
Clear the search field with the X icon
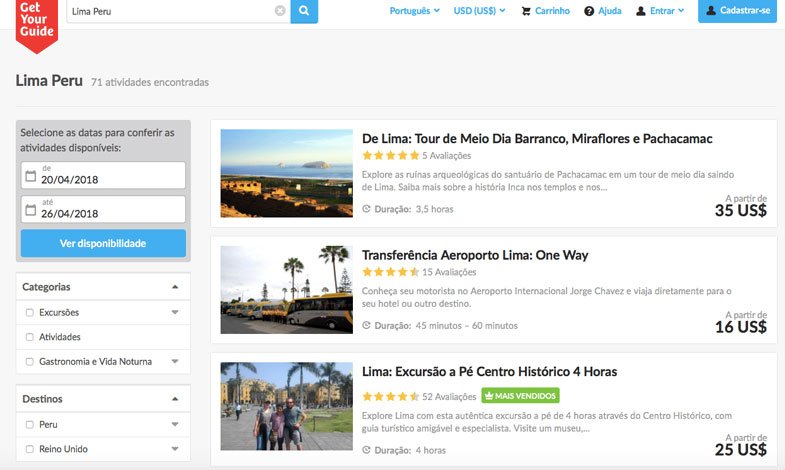280,11
